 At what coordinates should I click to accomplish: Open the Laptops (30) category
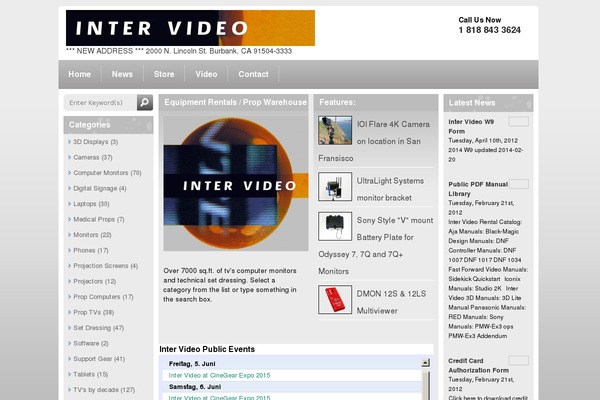(91, 204)
